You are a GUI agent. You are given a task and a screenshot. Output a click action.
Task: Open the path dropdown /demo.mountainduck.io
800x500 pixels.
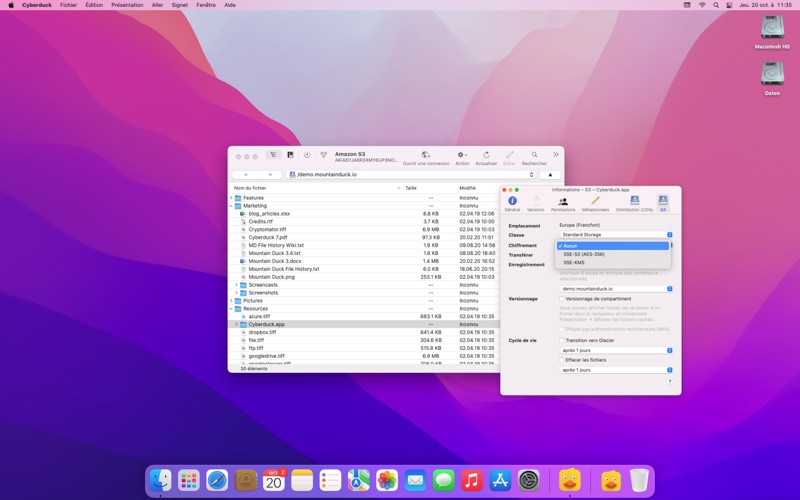pos(411,174)
